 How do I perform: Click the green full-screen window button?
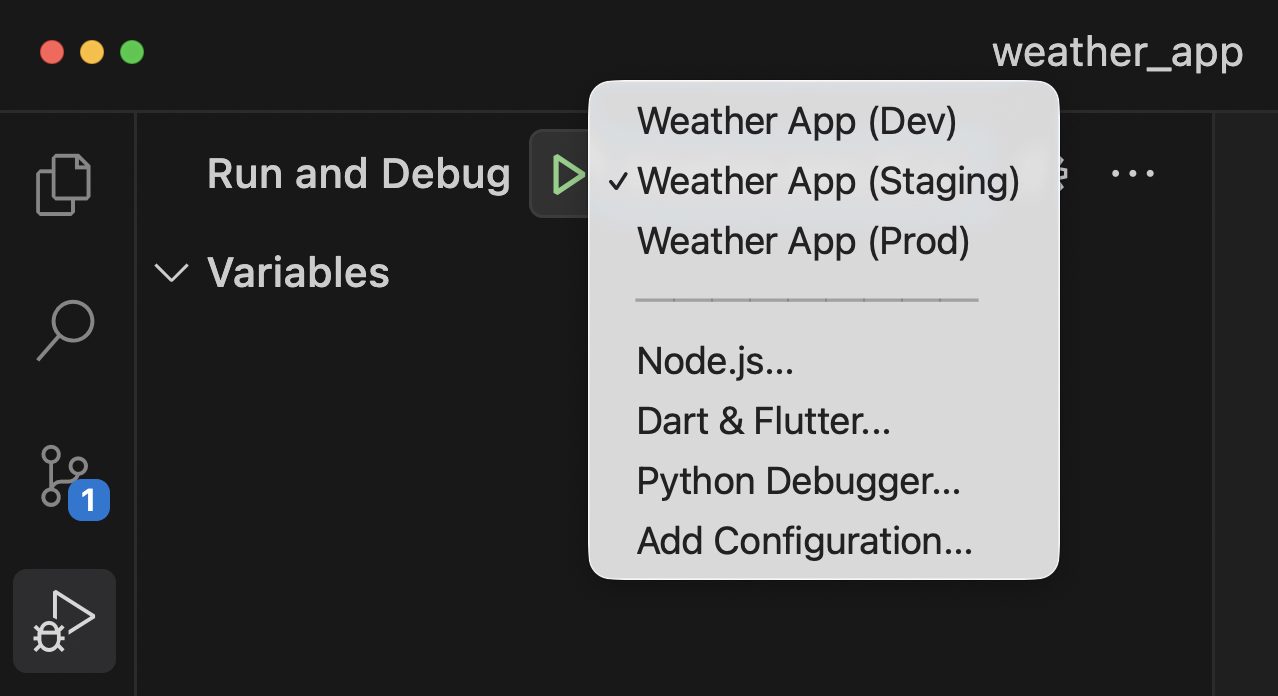132,52
